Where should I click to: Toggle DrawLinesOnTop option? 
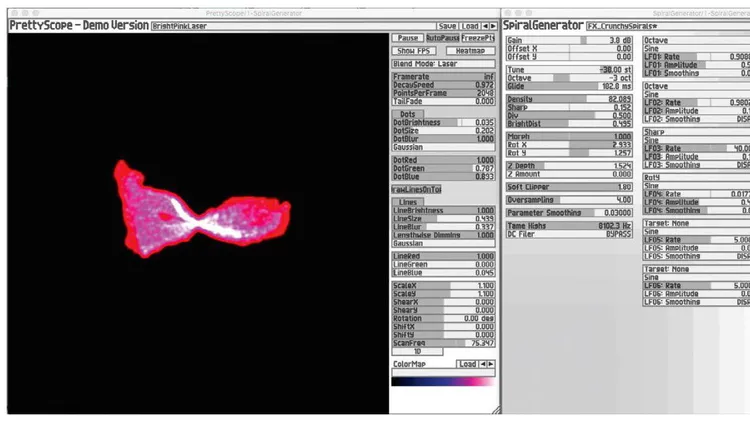click(x=417, y=189)
